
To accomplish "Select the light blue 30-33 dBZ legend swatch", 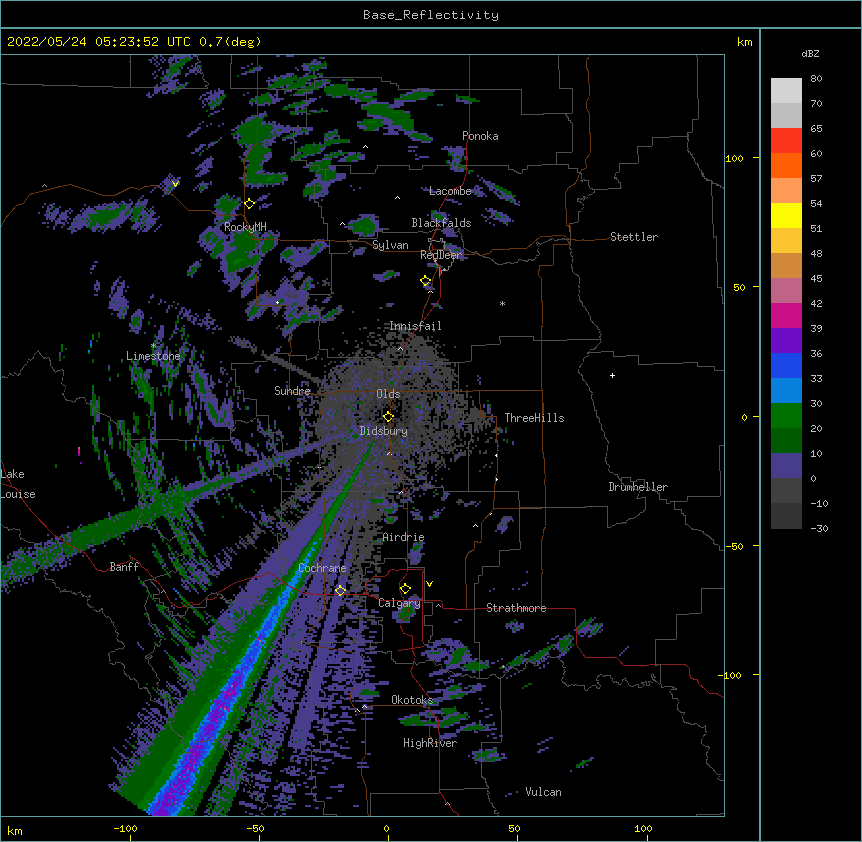I will pyautogui.click(x=786, y=391).
